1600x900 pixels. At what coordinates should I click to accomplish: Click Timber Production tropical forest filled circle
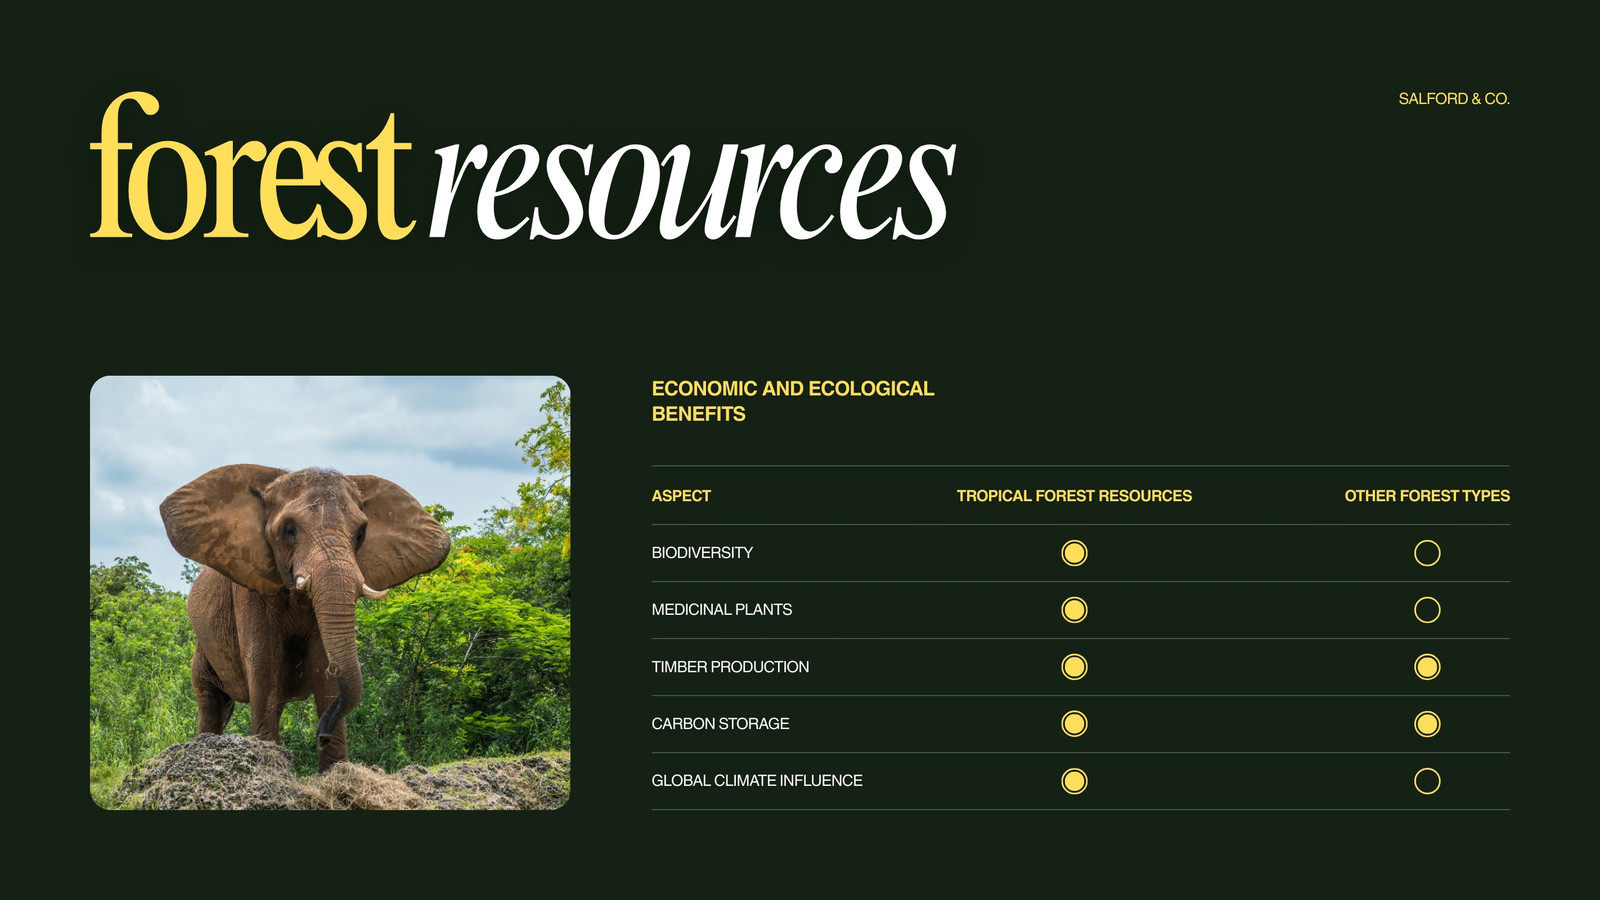click(x=1074, y=667)
